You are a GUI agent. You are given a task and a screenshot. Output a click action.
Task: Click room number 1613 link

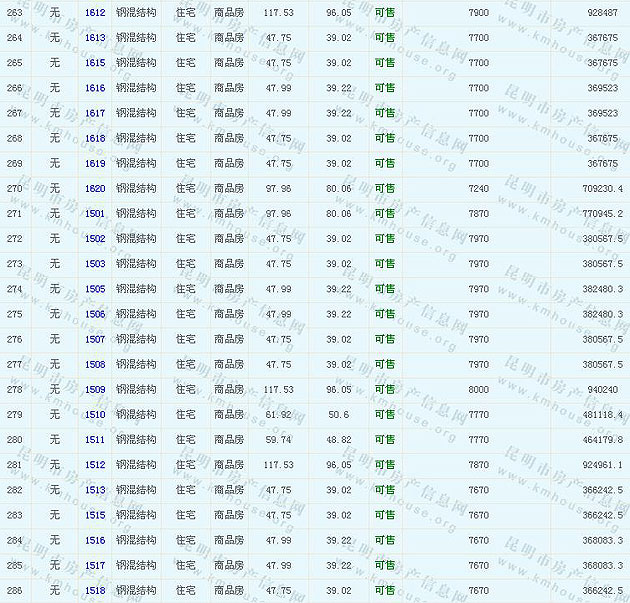95,37
